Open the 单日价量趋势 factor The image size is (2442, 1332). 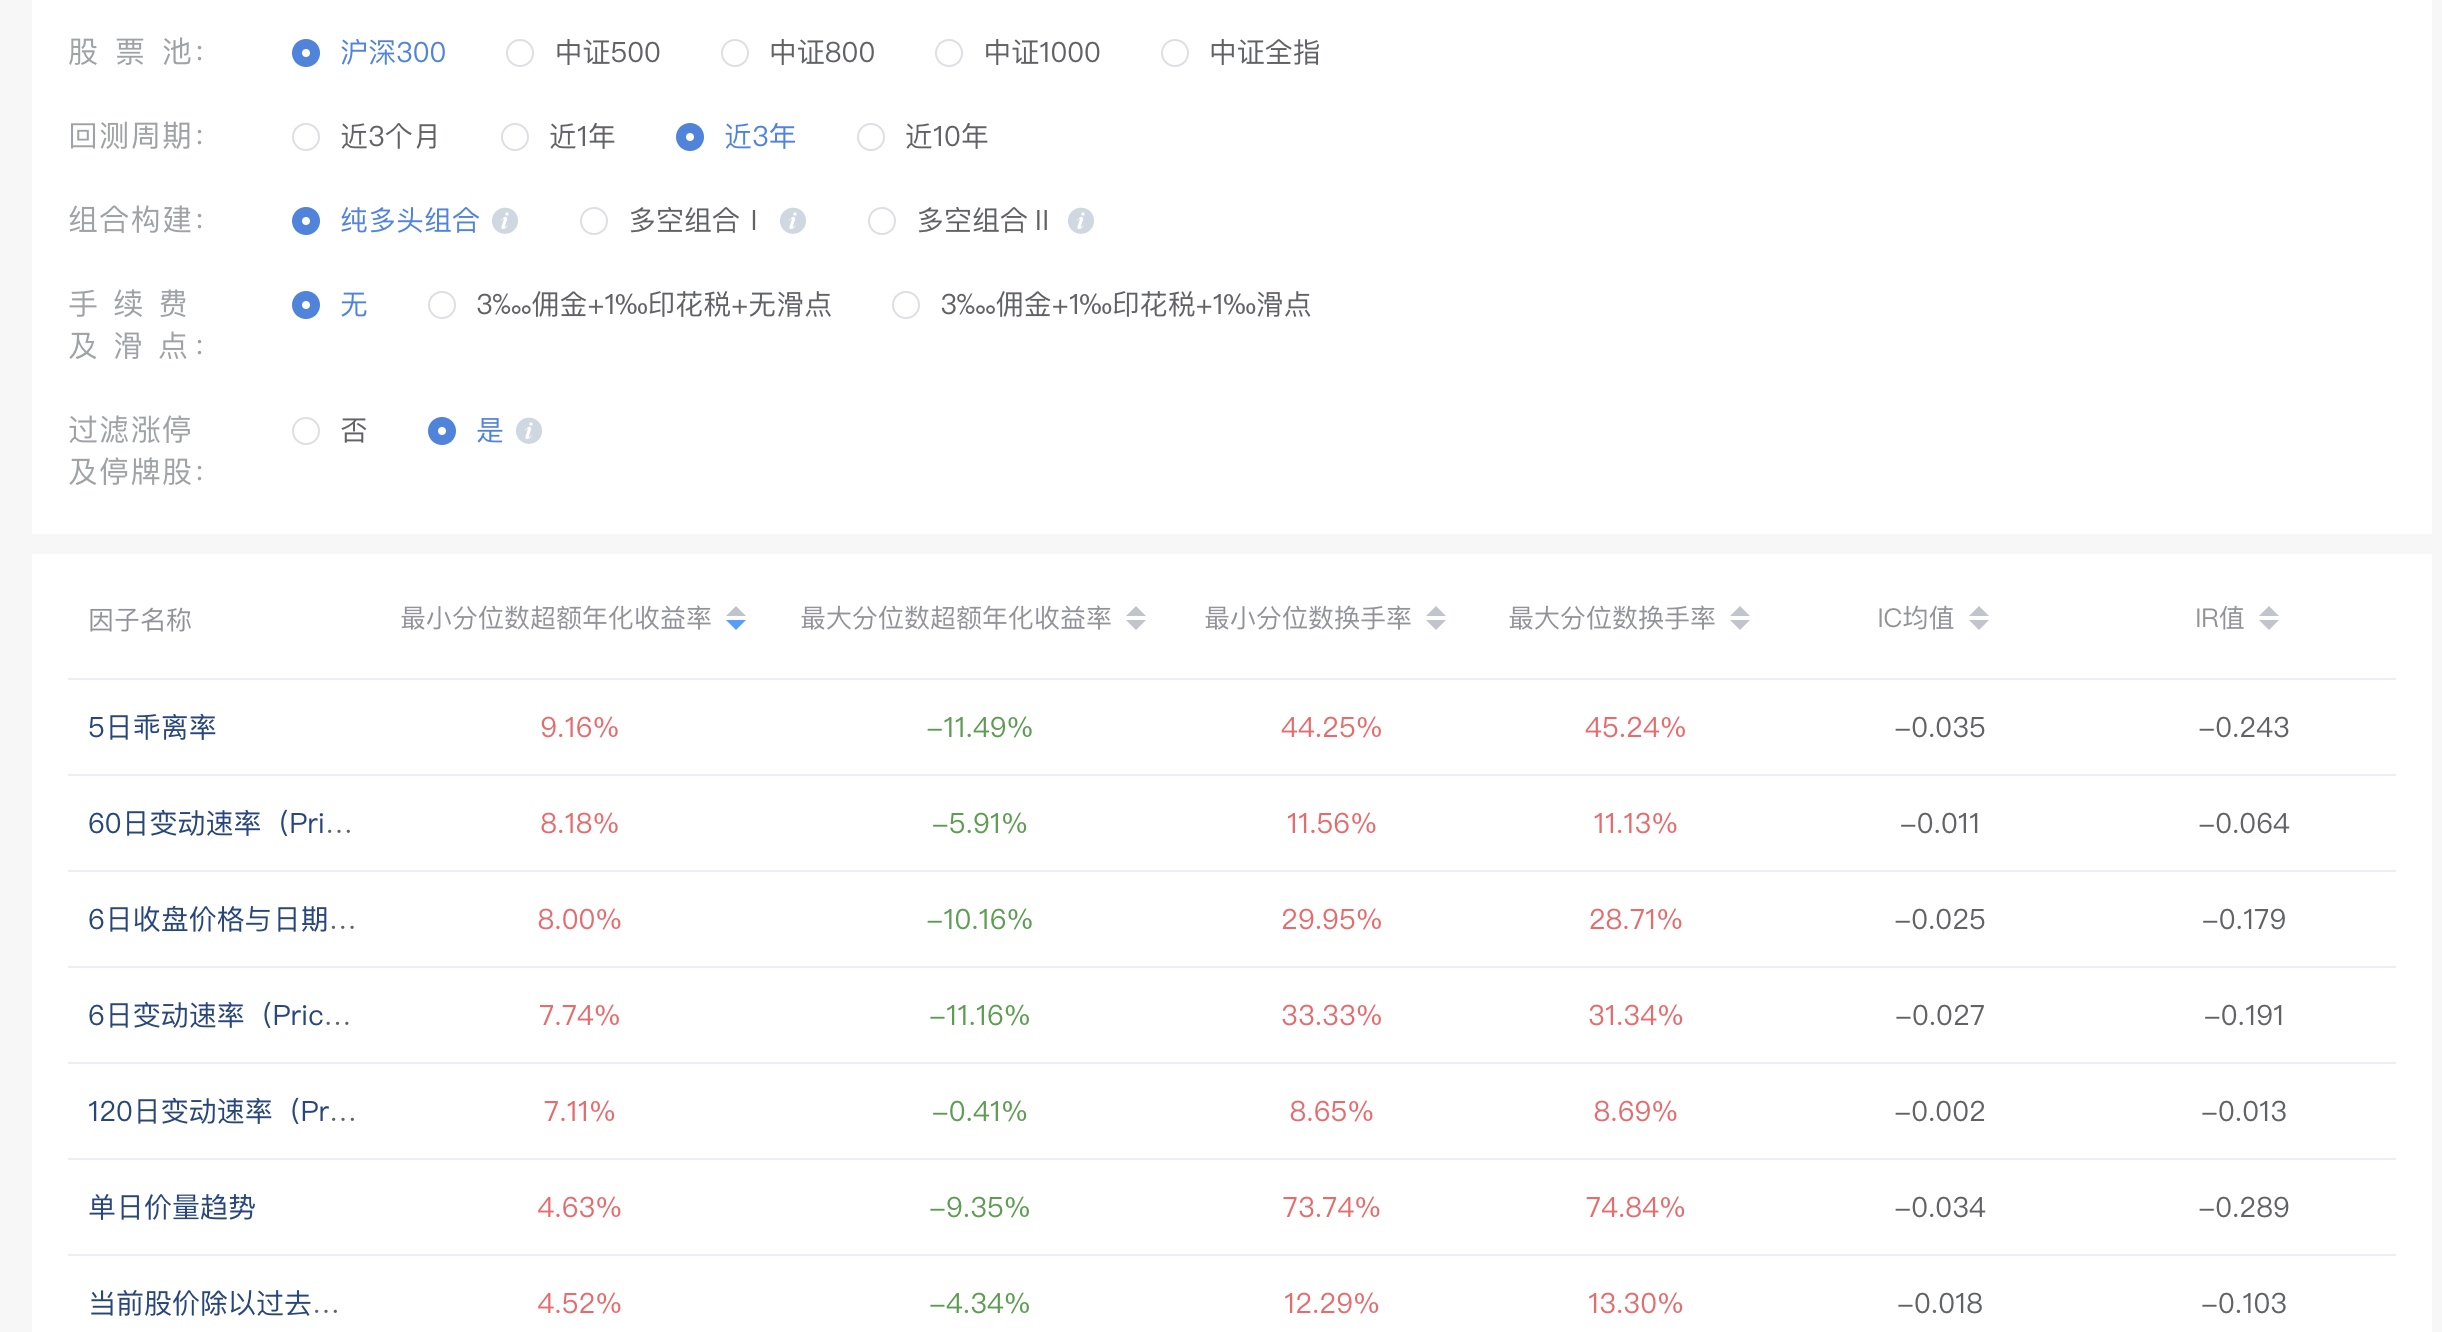(172, 1207)
